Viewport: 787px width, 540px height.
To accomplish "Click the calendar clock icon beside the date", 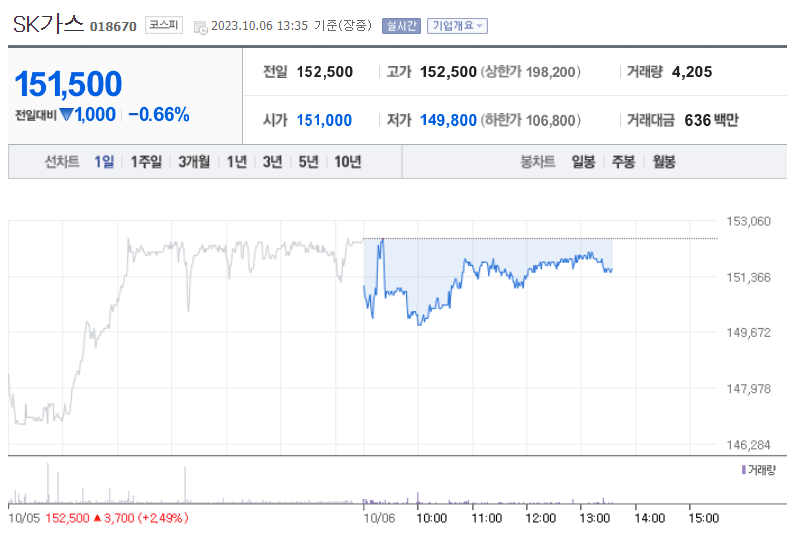I will click(200, 28).
